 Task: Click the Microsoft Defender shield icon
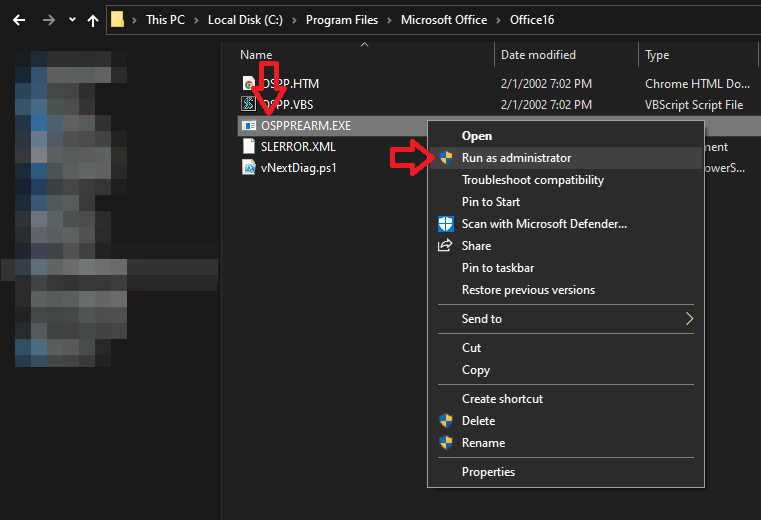point(446,224)
